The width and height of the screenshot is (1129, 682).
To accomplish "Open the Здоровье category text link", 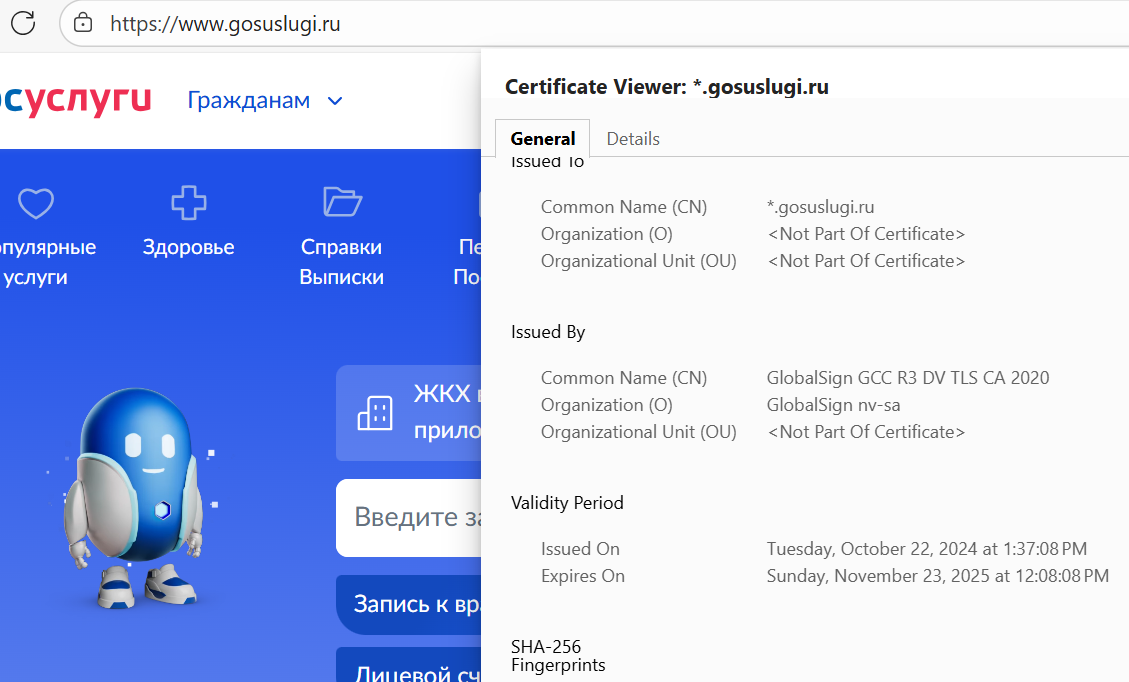I will click(x=188, y=247).
